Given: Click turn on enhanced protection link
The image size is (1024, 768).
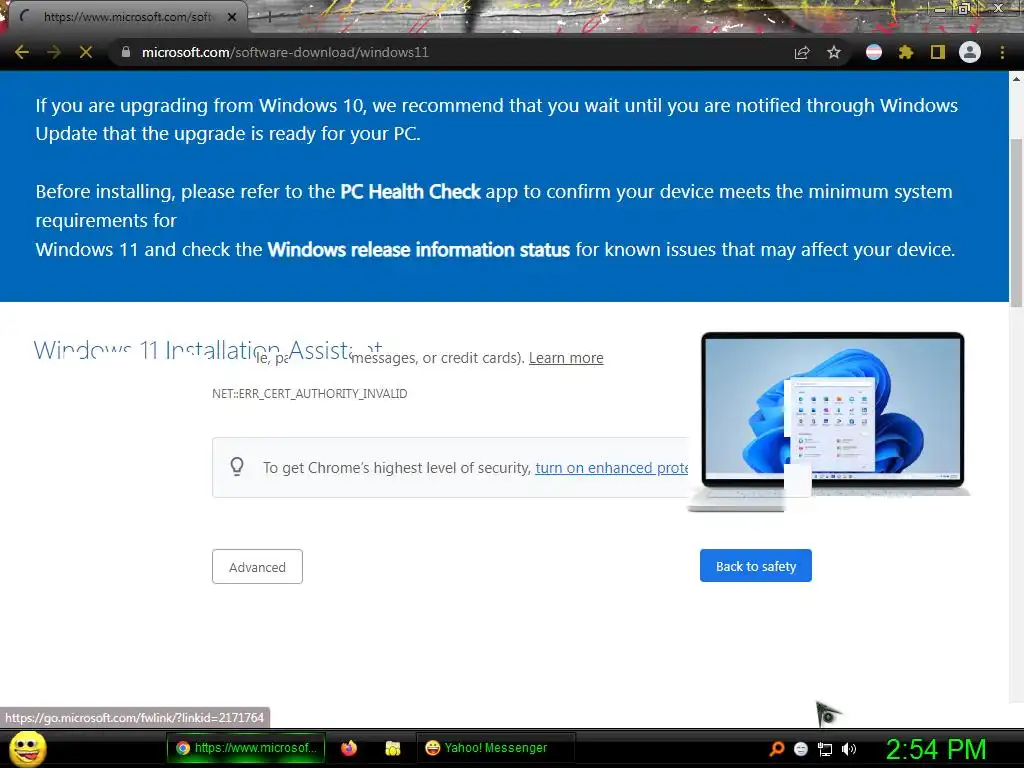Looking at the screenshot, I should (x=612, y=468).
